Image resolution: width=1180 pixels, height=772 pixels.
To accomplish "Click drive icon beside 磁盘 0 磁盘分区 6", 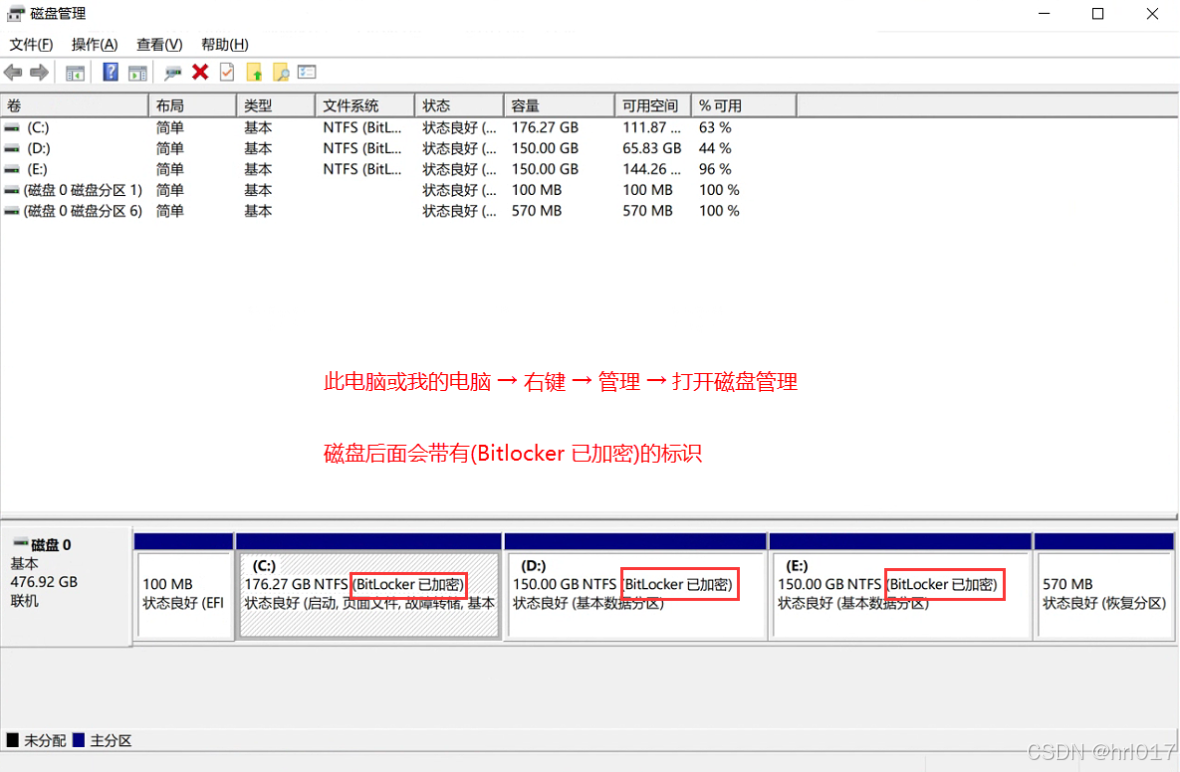I will (x=12, y=211).
